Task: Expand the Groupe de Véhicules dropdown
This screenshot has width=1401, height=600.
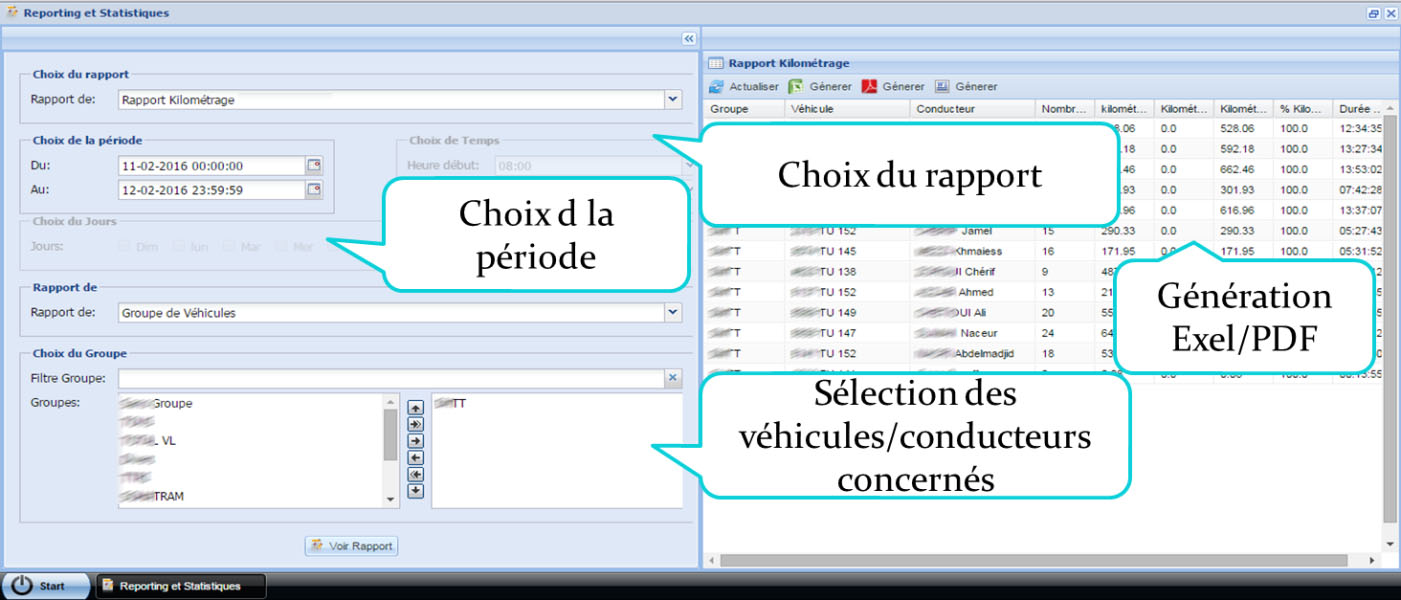Action: (x=673, y=313)
